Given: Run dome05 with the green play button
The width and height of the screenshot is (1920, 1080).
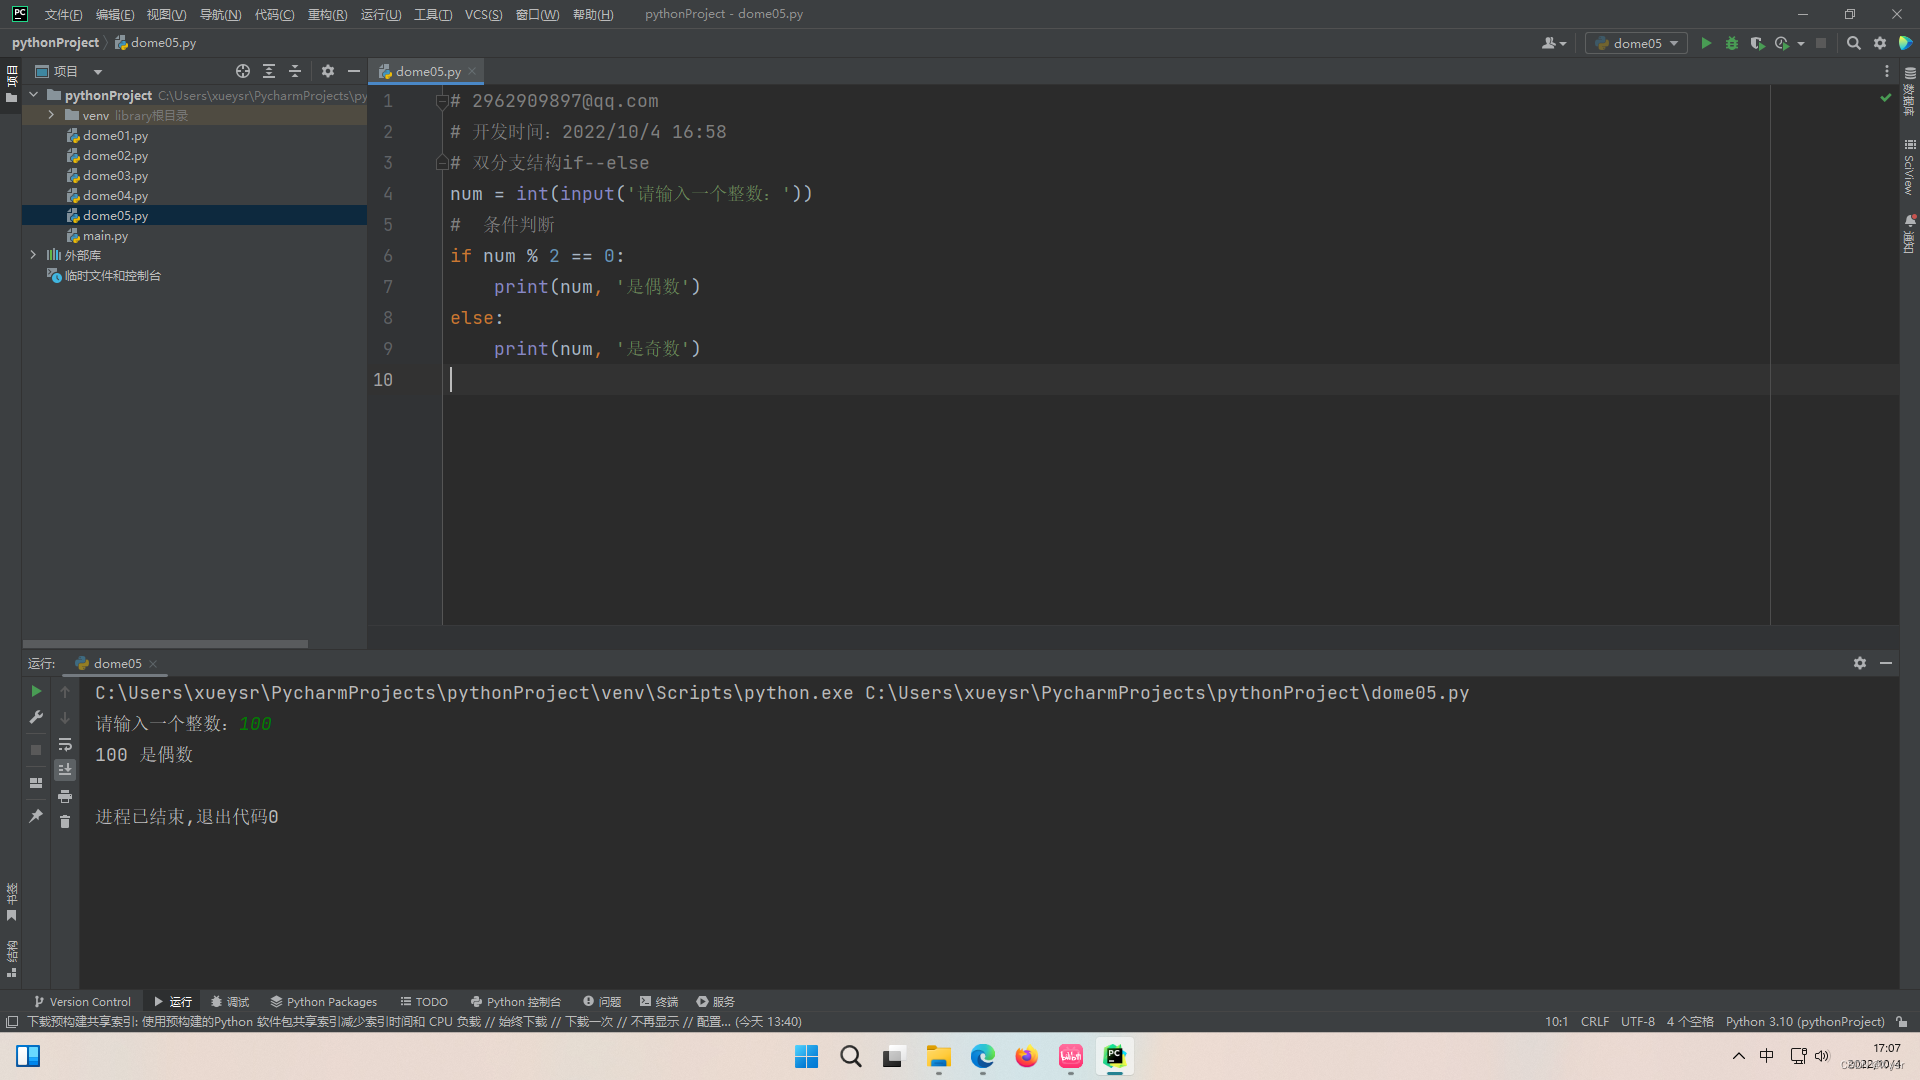Looking at the screenshot, I should pos(1706,43).
